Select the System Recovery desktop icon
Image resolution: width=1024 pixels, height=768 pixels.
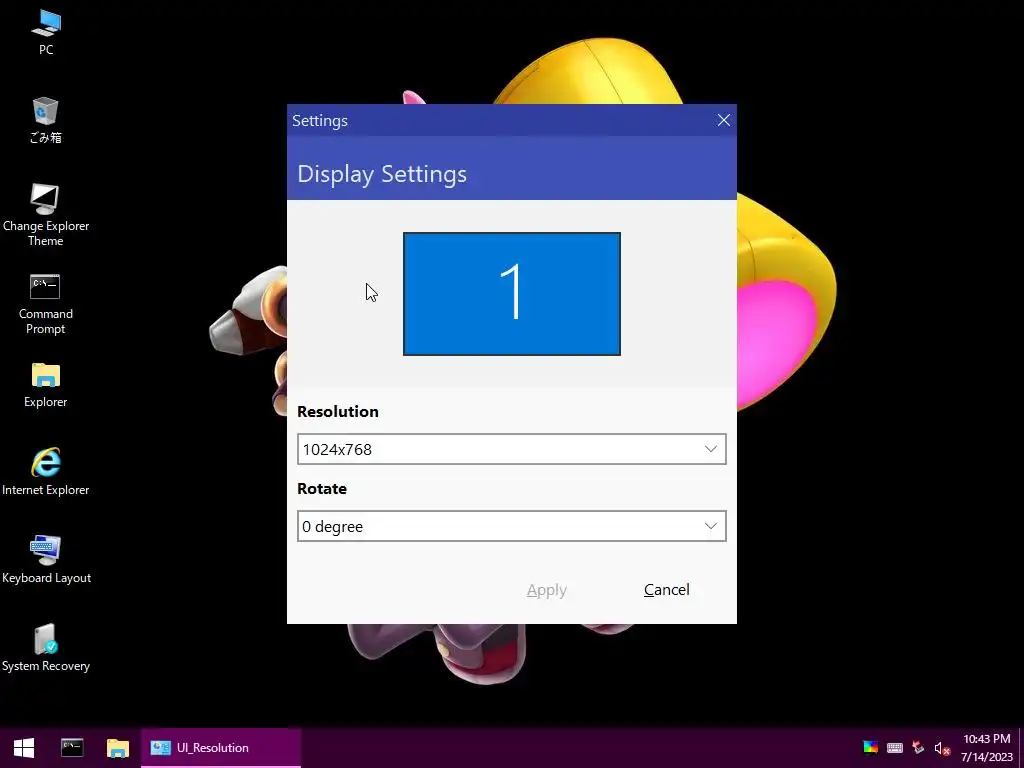point(46,648)
